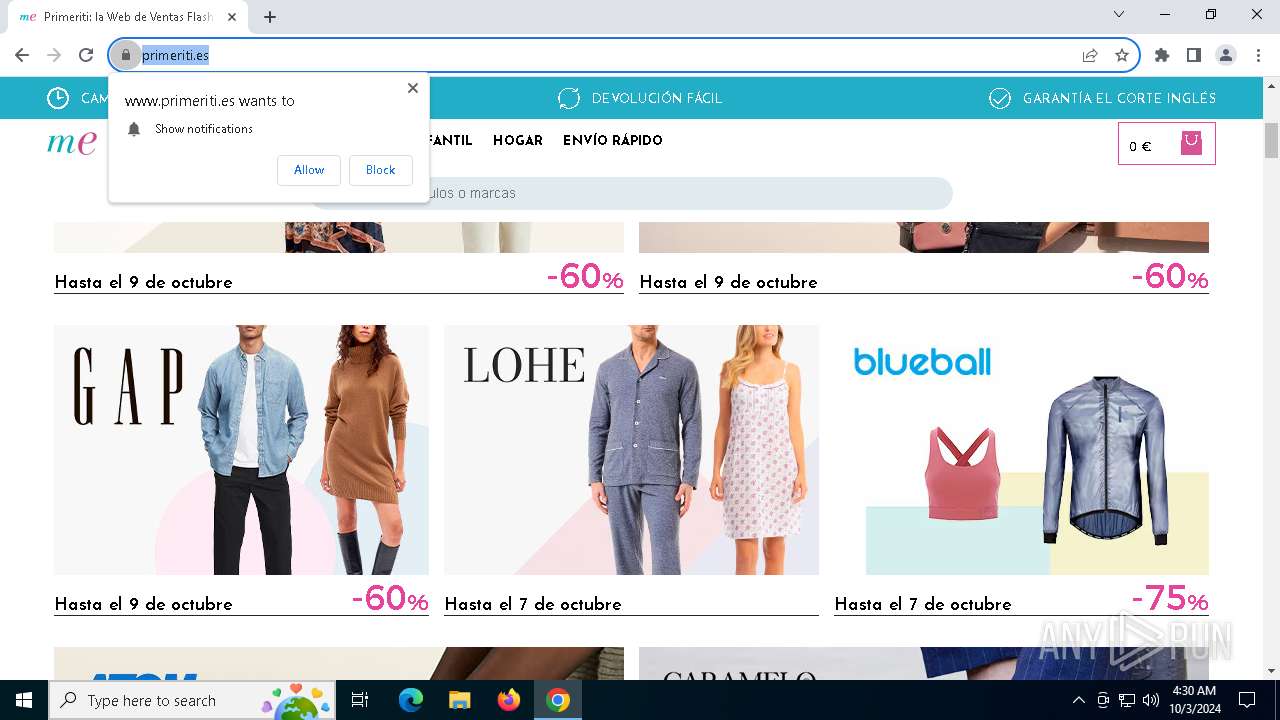Click the GARANTÍA EL CORTE INGLÉS link
This screenshot has height=720, width=1280.
coord(1119,98)
